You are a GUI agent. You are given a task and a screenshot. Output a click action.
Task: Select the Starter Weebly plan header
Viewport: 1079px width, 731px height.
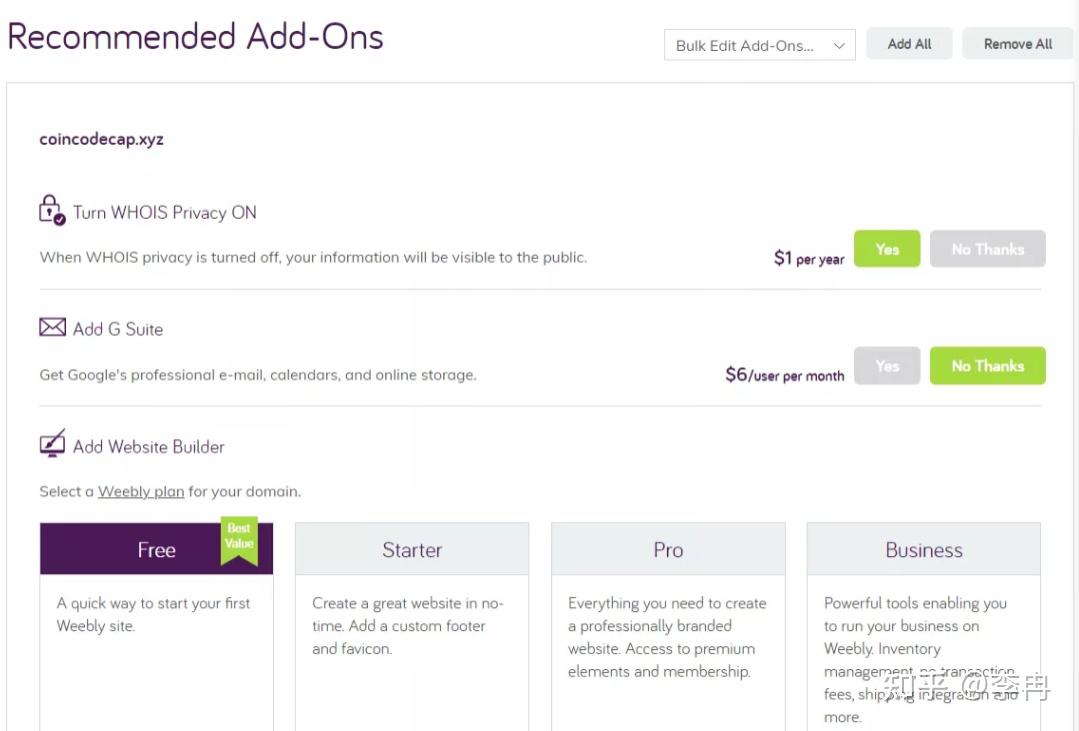(x=412, y=549)
